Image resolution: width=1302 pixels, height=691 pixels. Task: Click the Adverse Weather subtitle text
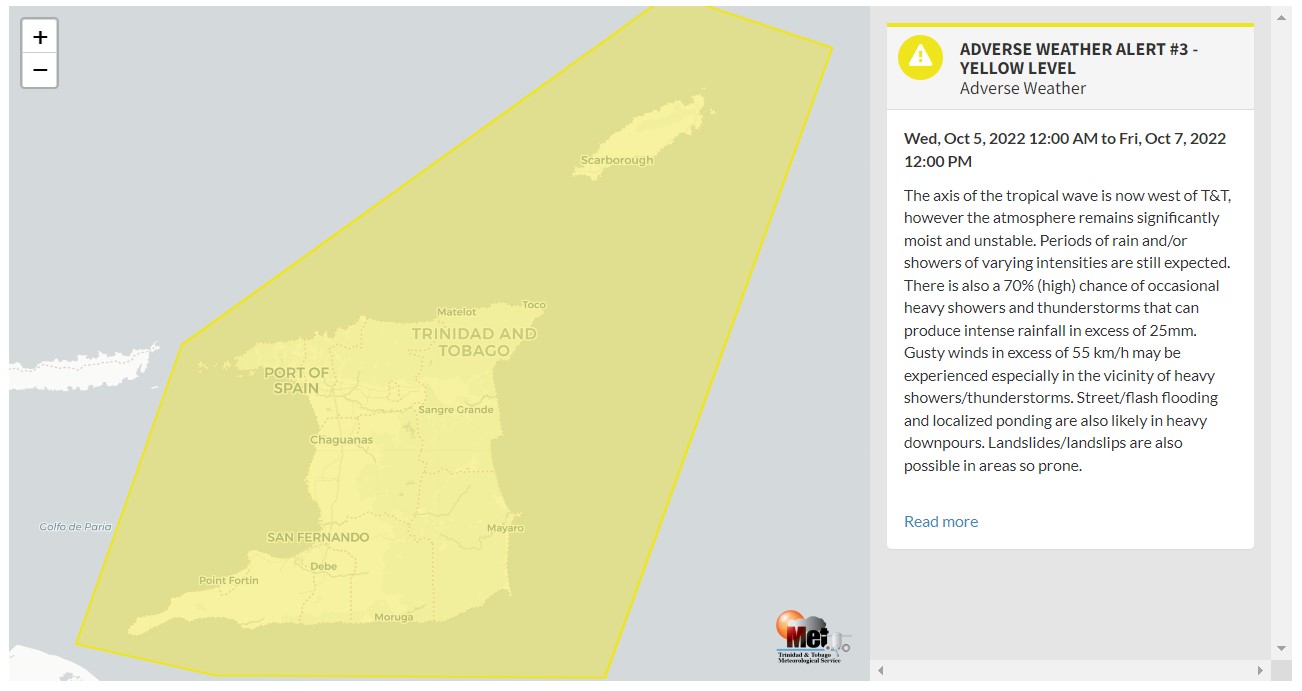(1023, 88)
